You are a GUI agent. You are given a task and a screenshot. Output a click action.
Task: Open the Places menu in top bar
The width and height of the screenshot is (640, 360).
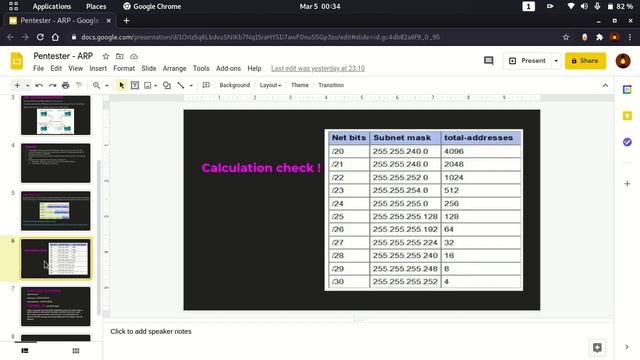(x=96, y=7)
